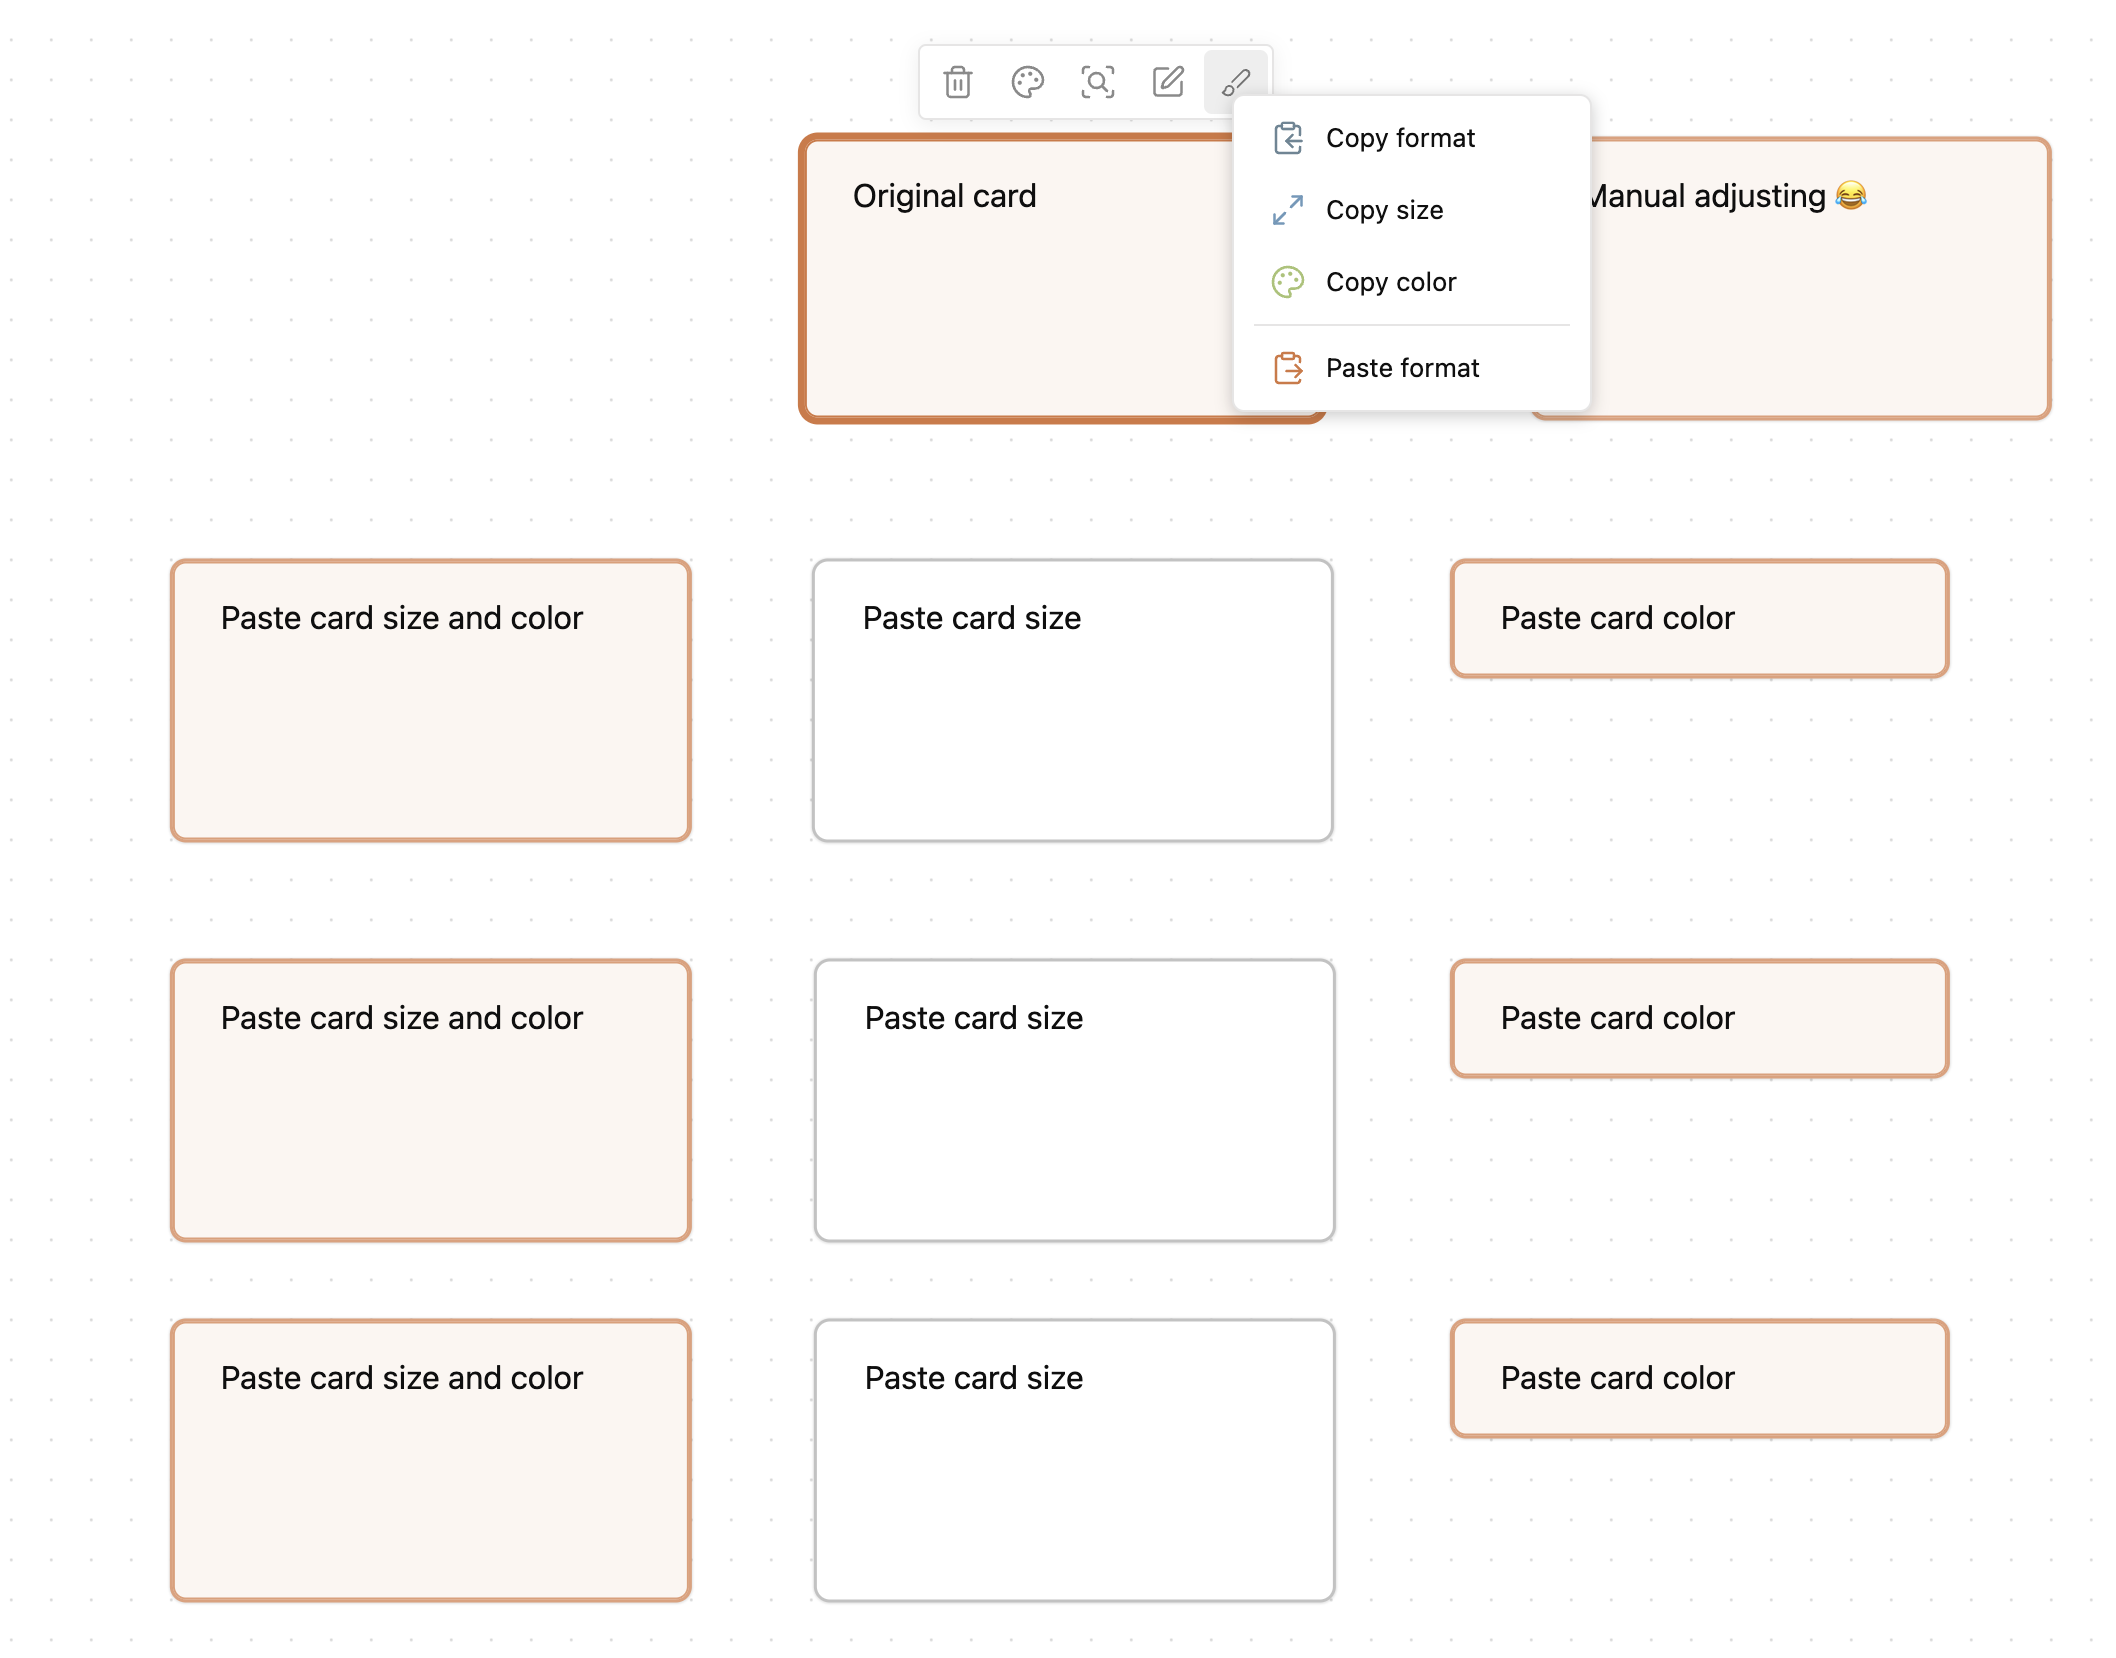This screenshot has height=1658, width=2116.
Task: Choose Paste format from the menu
Action: point(1411,368)
